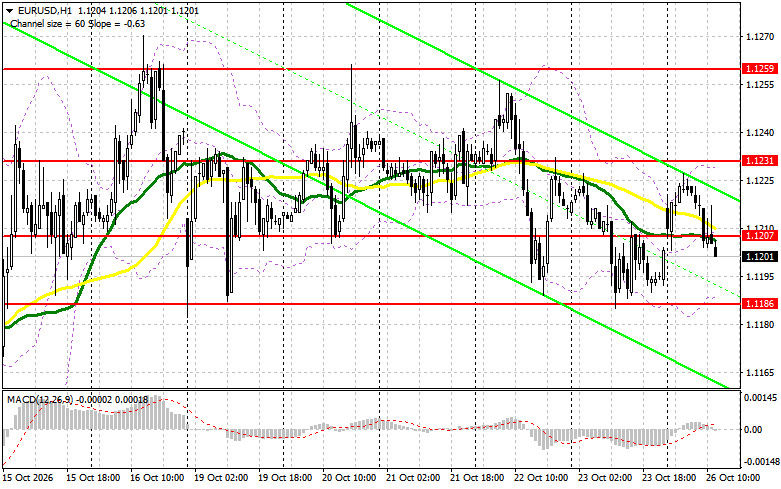Click the 1.1165 price scale value

pos(760,372)
